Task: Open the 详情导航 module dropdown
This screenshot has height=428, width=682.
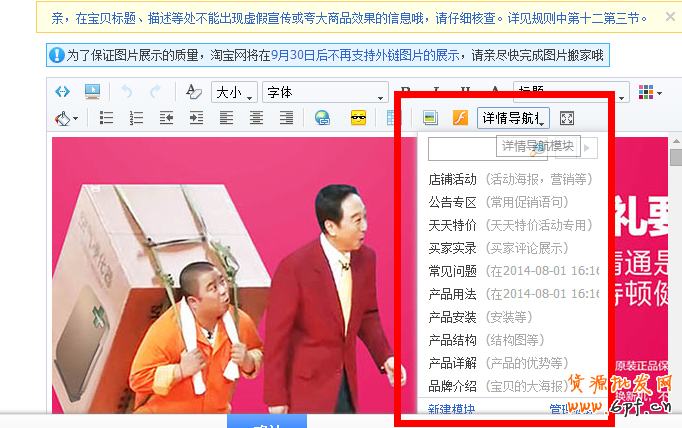Action: coord(513,118)
